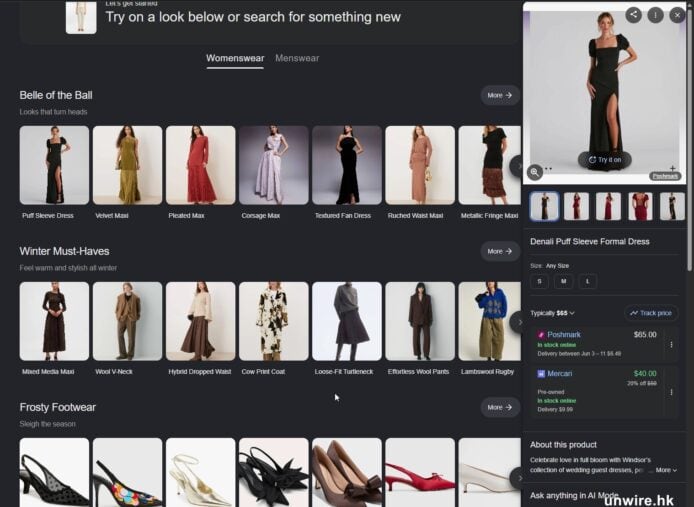694x507 pixels.
Task: Open the Poshmark seller link
Action: coord(563,335)
